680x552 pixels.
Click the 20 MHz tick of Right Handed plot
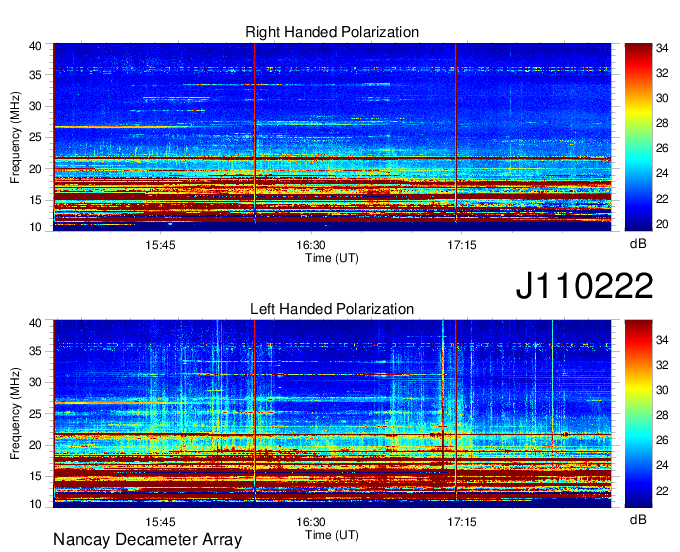[35, 169]
